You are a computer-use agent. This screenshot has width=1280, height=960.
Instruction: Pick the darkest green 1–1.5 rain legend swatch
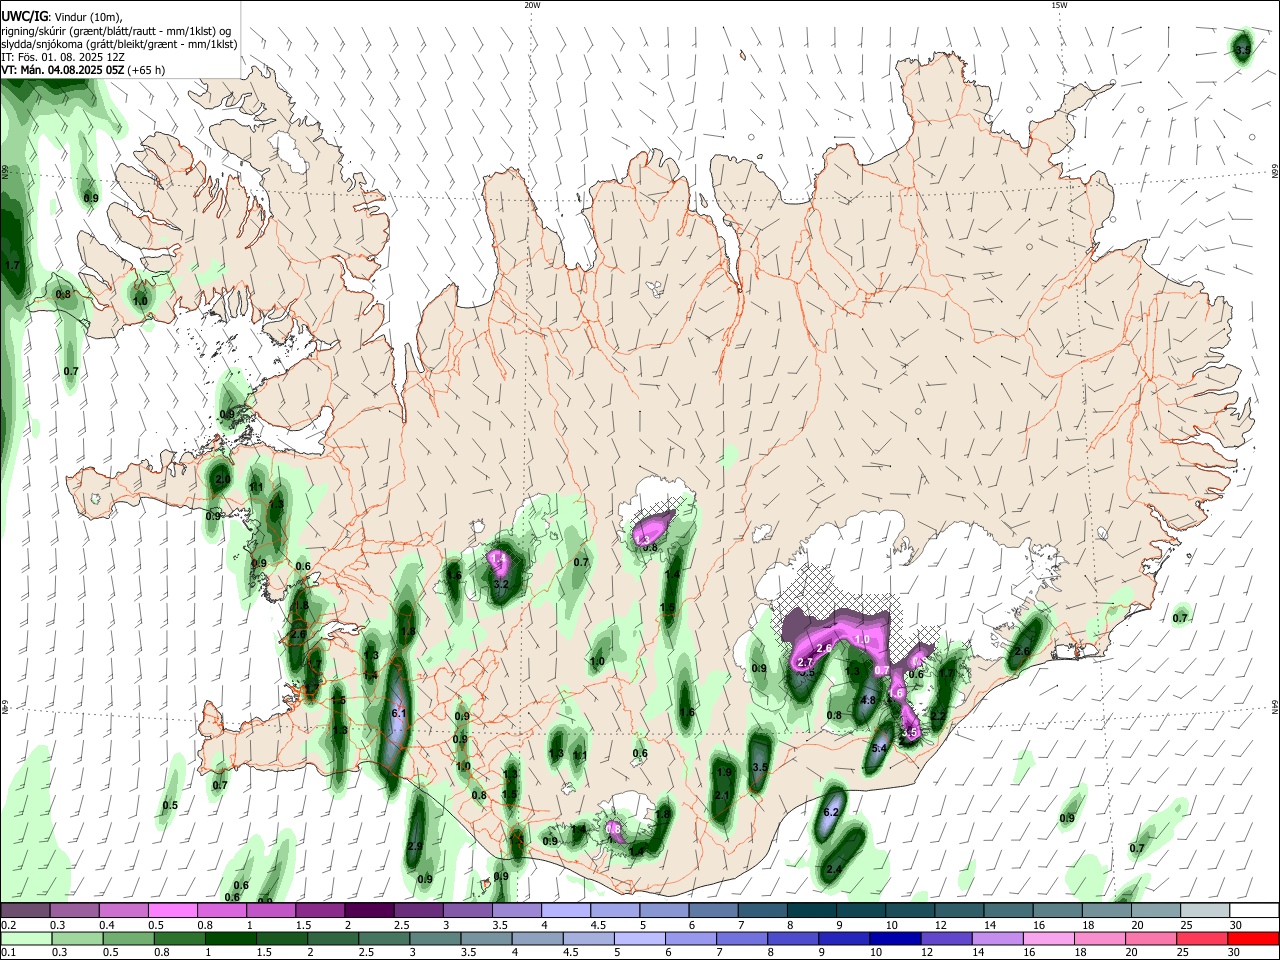pyautogui.click(x=230, y=939)
